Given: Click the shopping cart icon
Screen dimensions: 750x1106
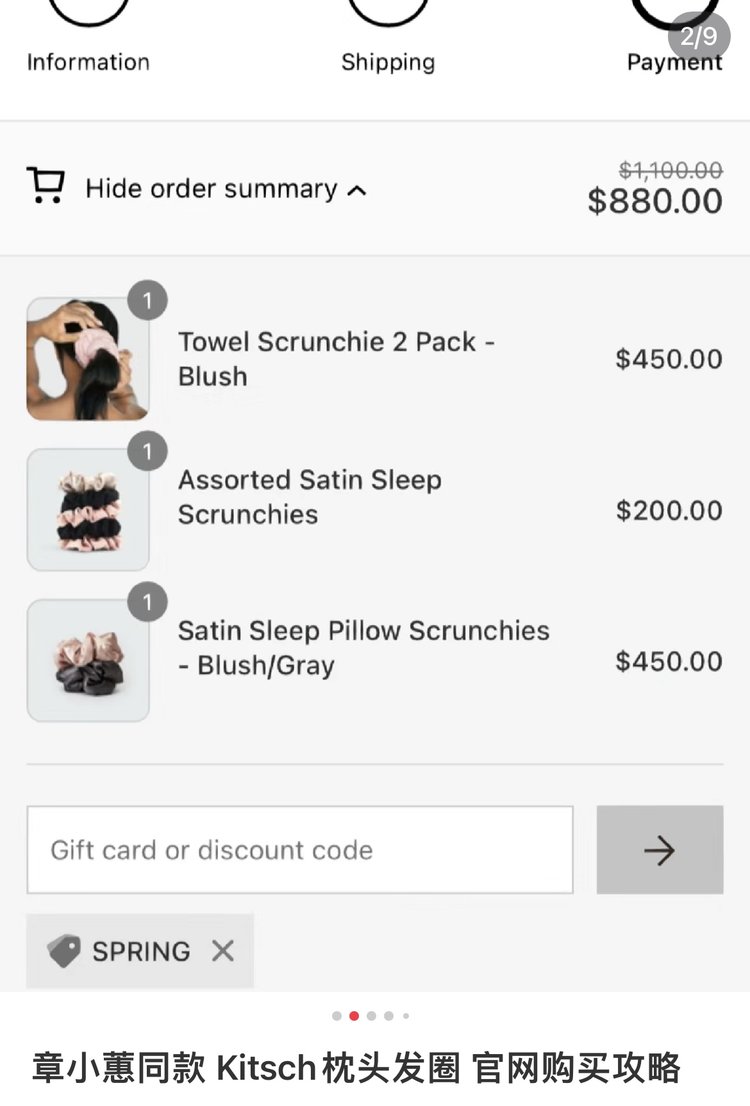Looking at the screenshot, I should coord(45,186).
